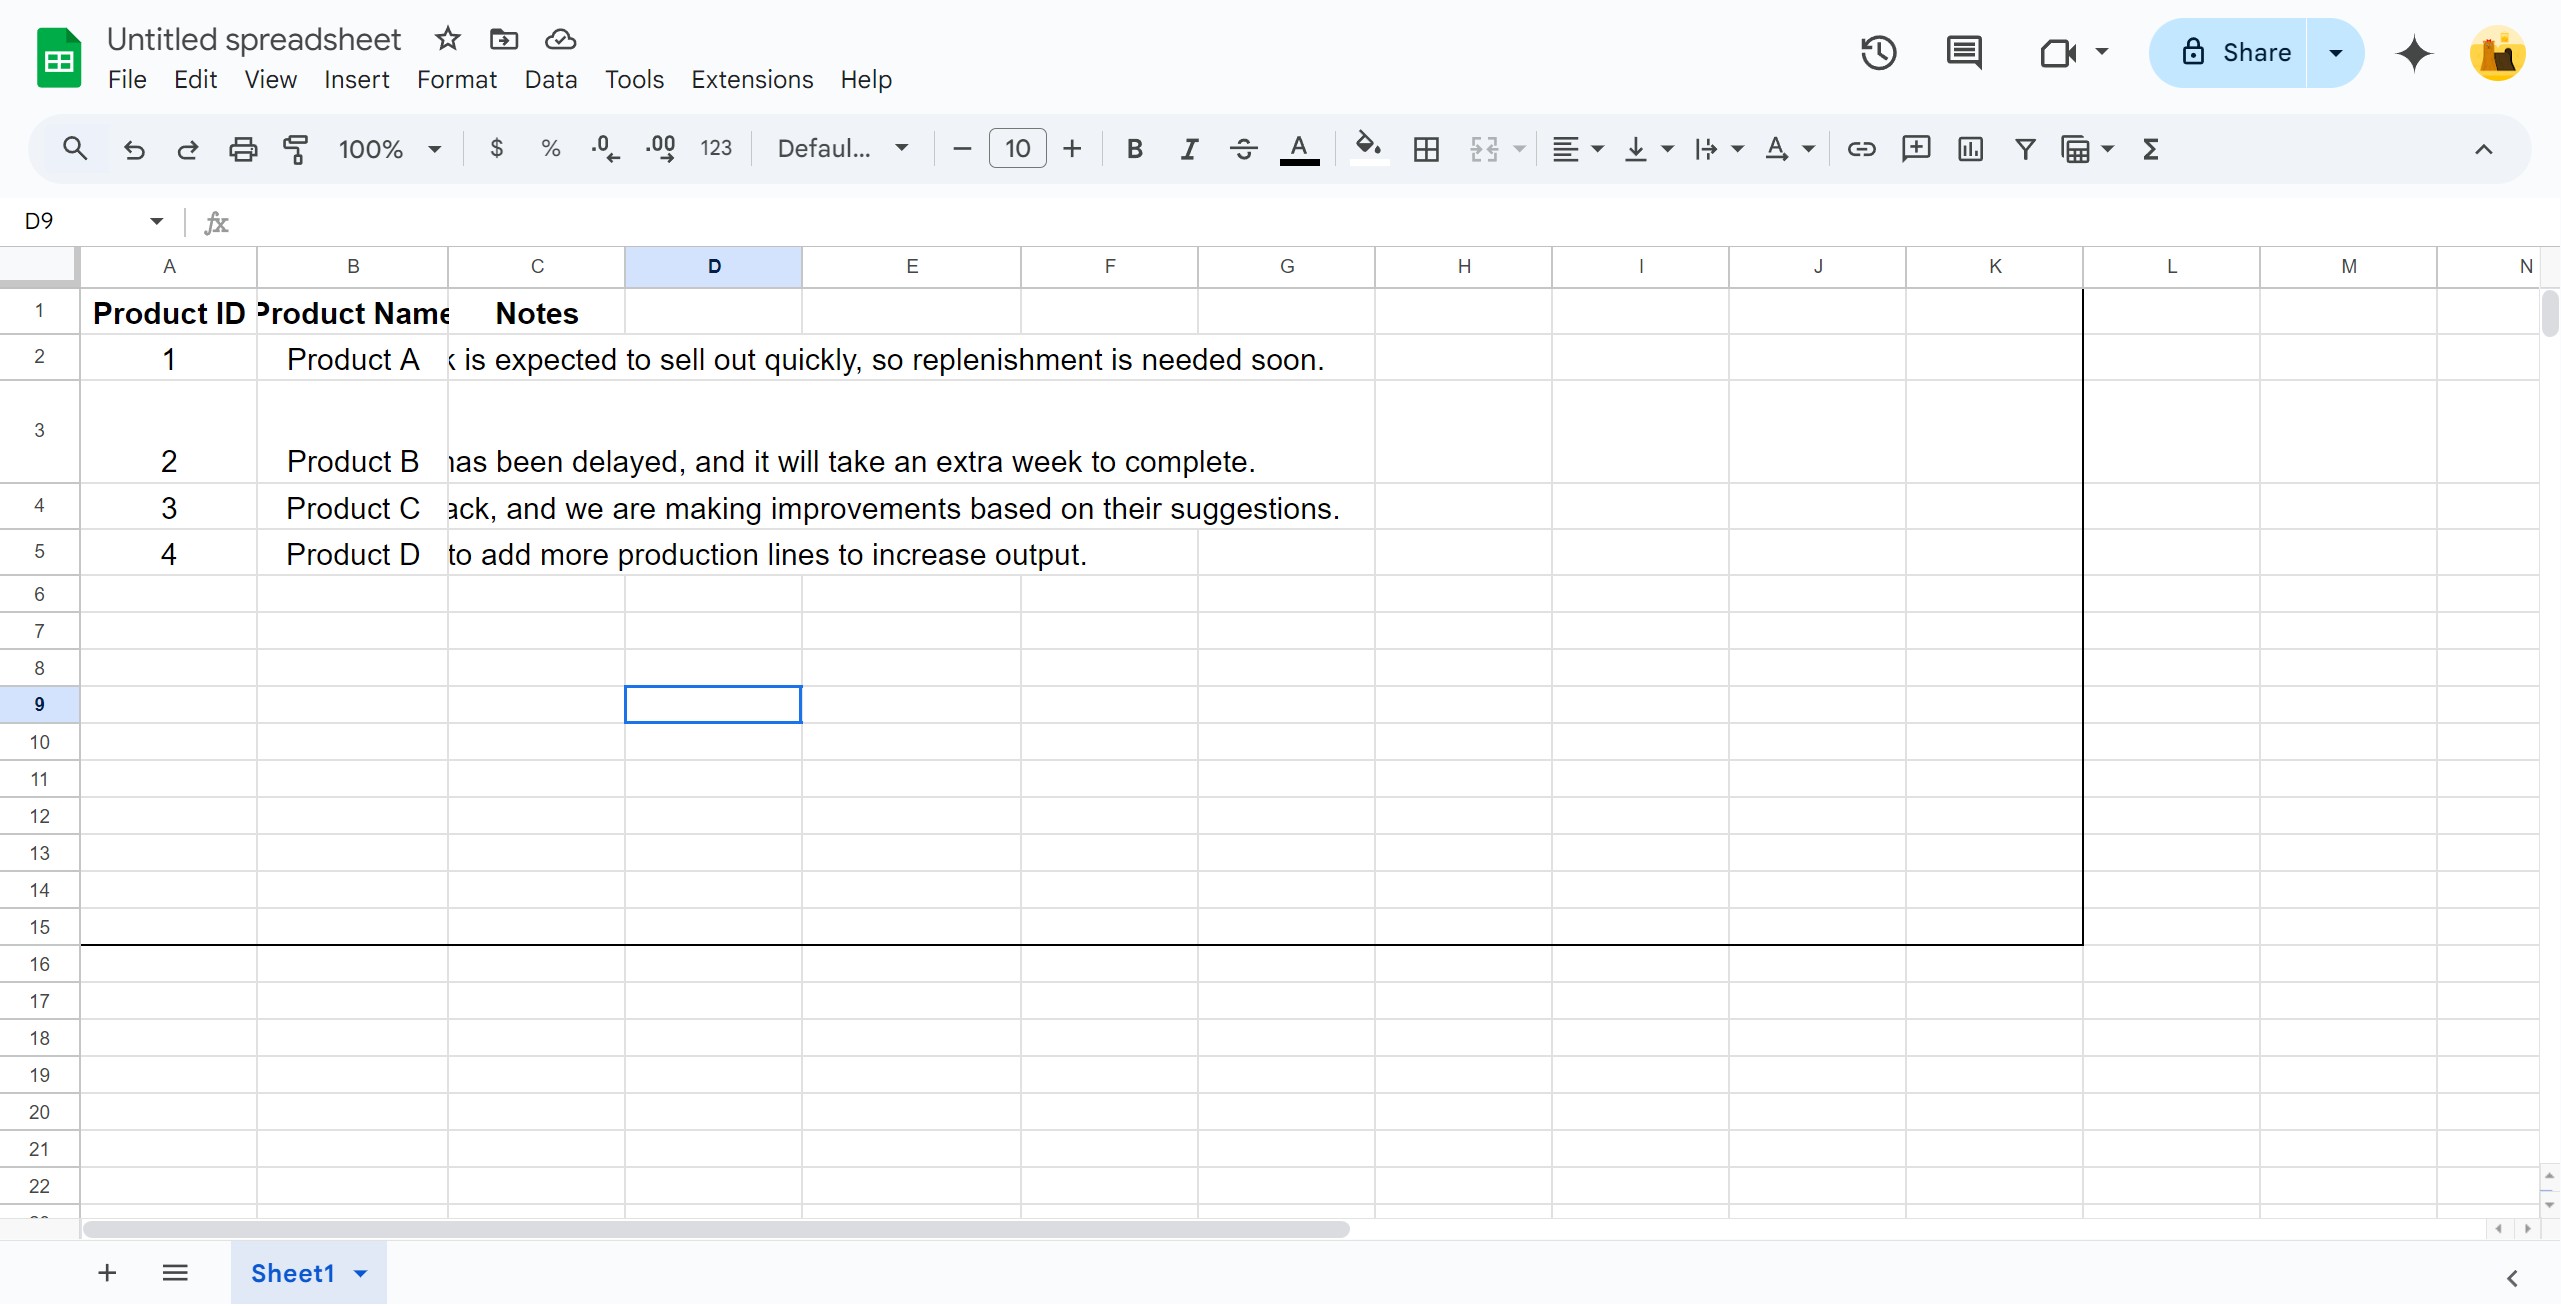
Task: Open the Sheet1 tab menu arrow
Action: pyautogui.click(x=361, y=1273)
